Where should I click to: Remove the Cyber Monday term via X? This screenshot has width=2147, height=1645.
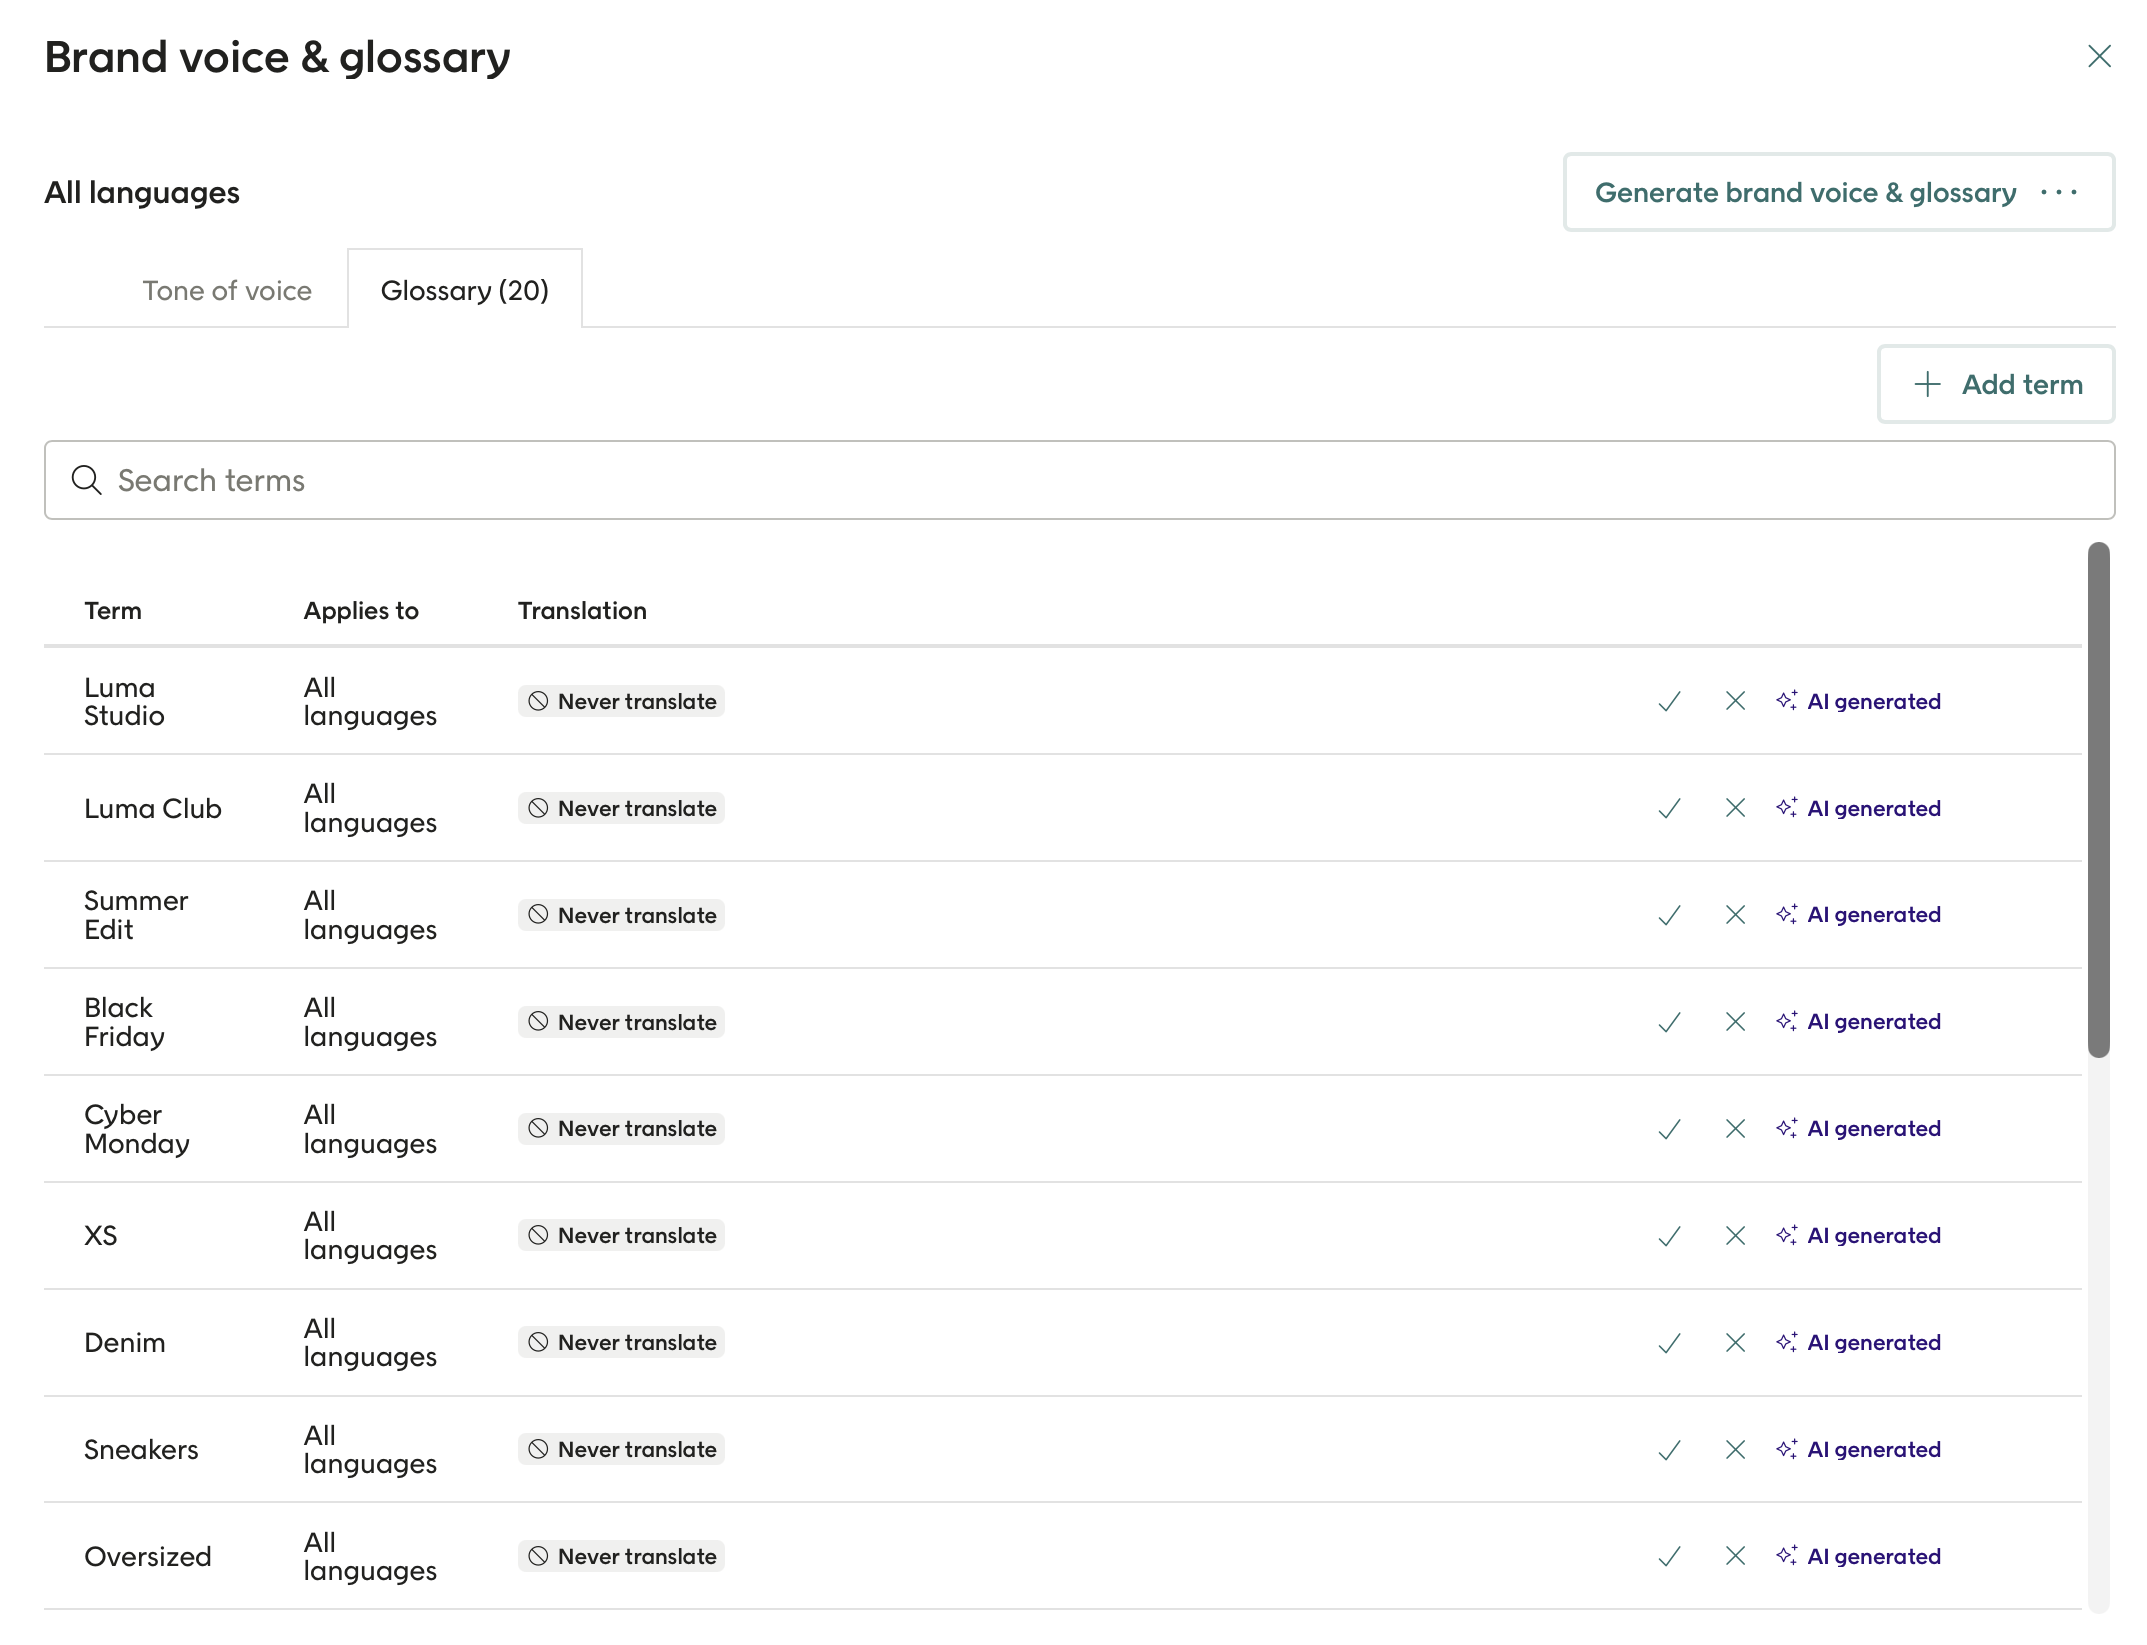[x=1735, y=1129]
